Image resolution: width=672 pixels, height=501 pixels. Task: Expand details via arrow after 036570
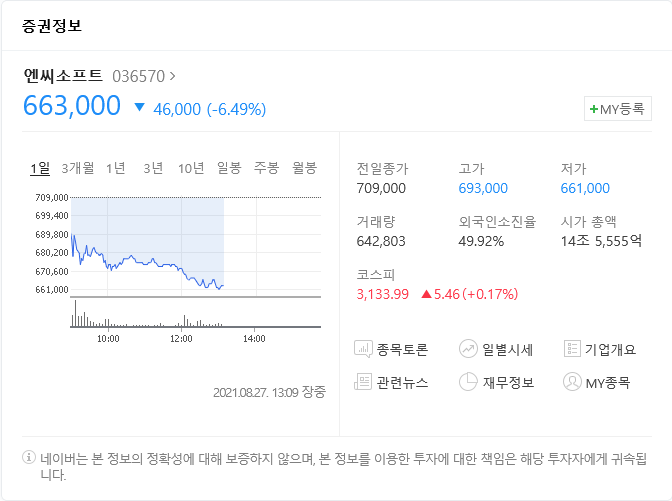click(173, 75)
